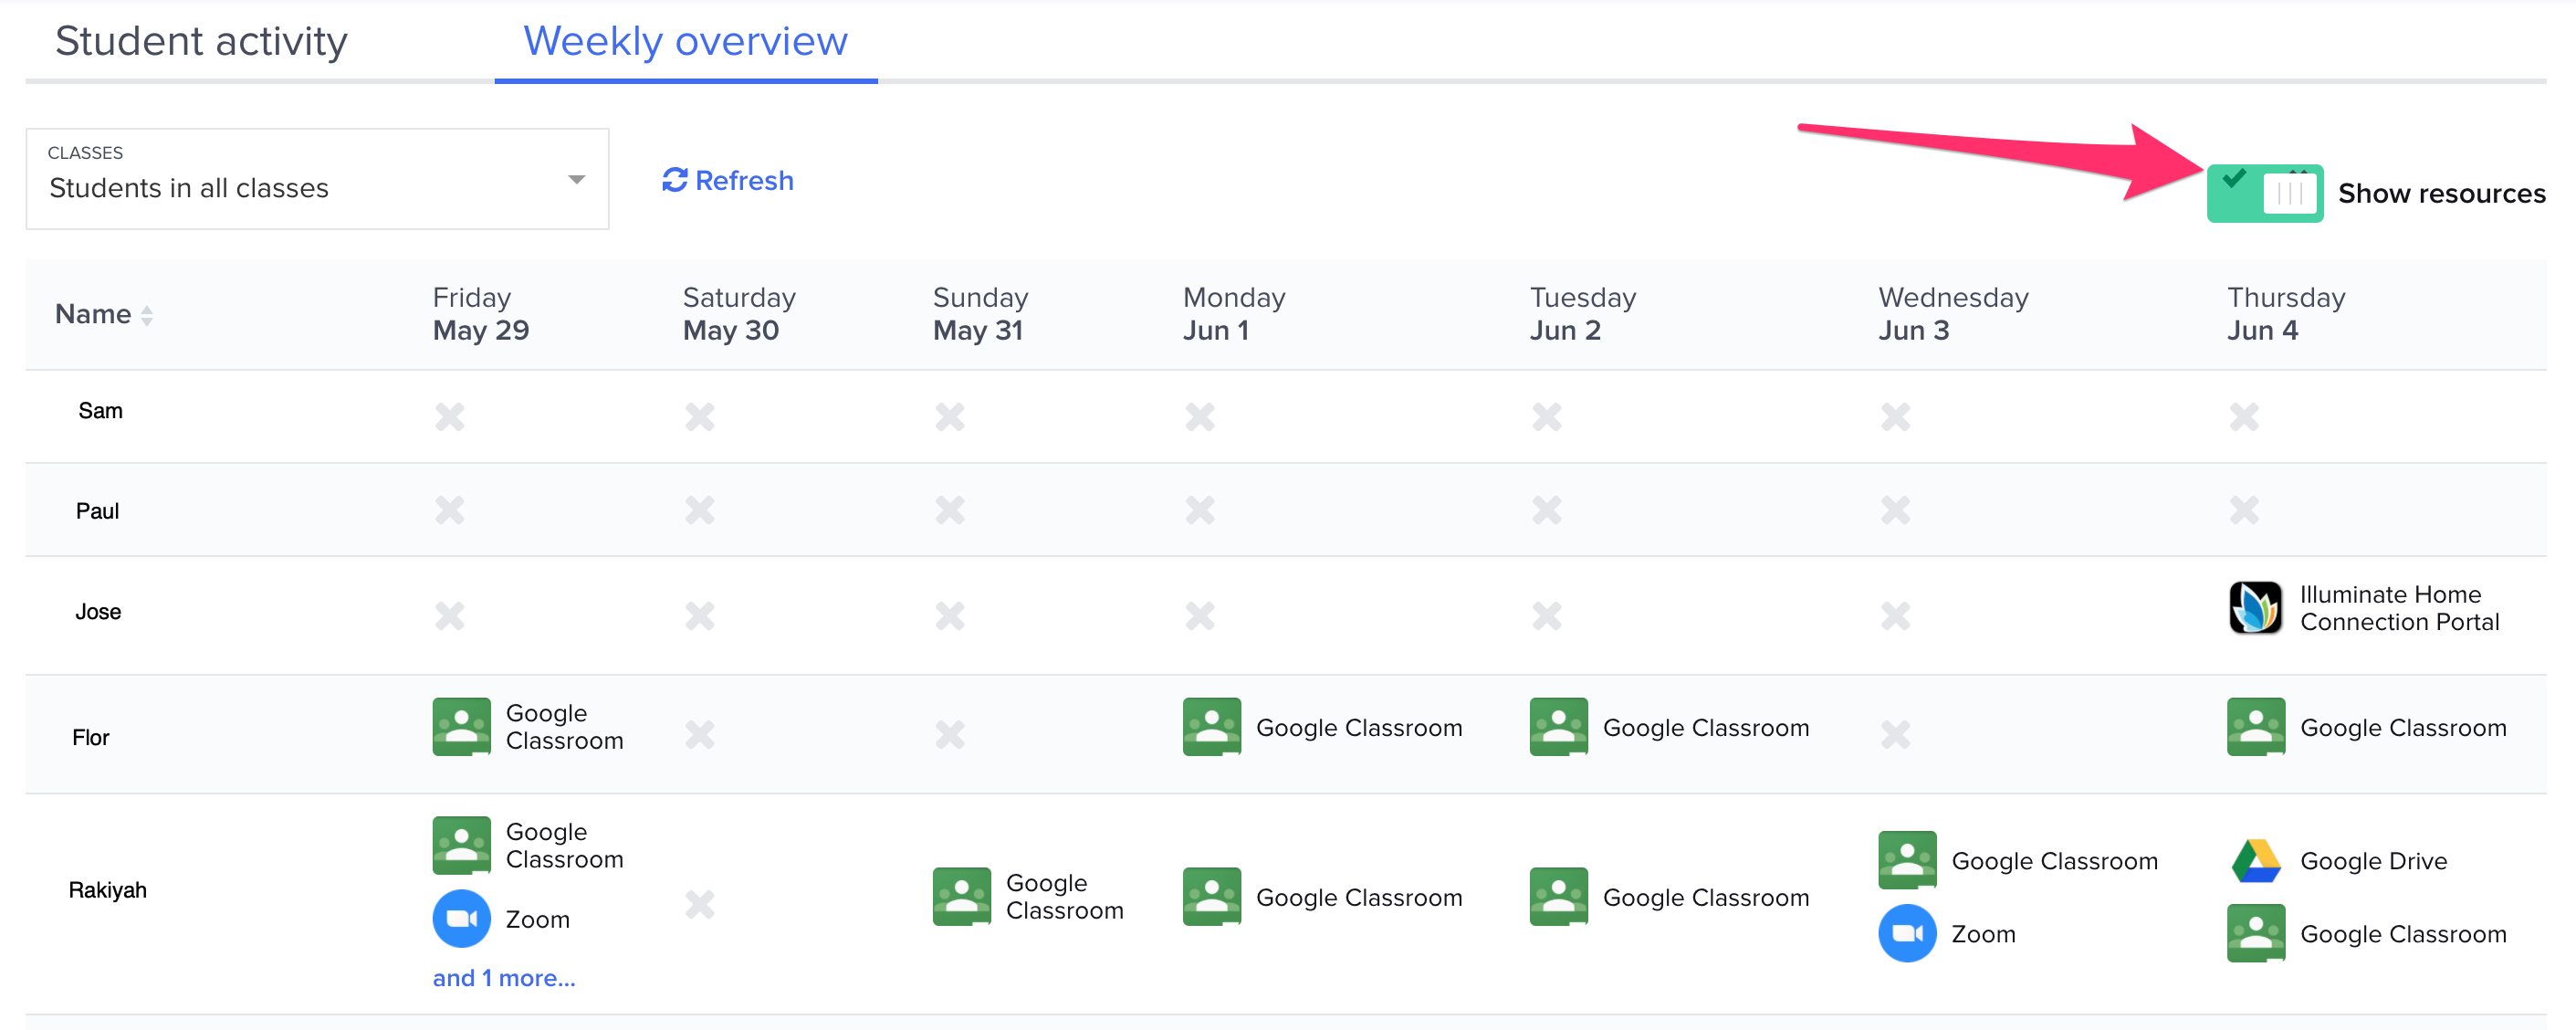
Task: Select the Weekly overview tab
Action: click(685, 42)
